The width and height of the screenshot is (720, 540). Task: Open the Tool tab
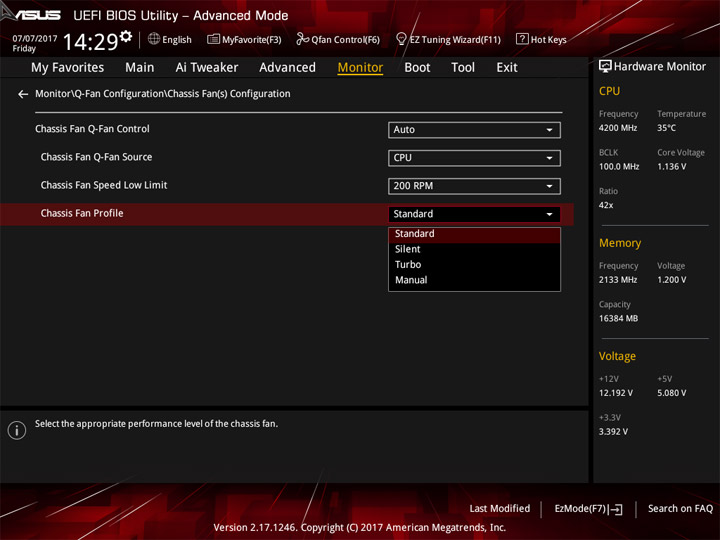[x=463, y=68]
